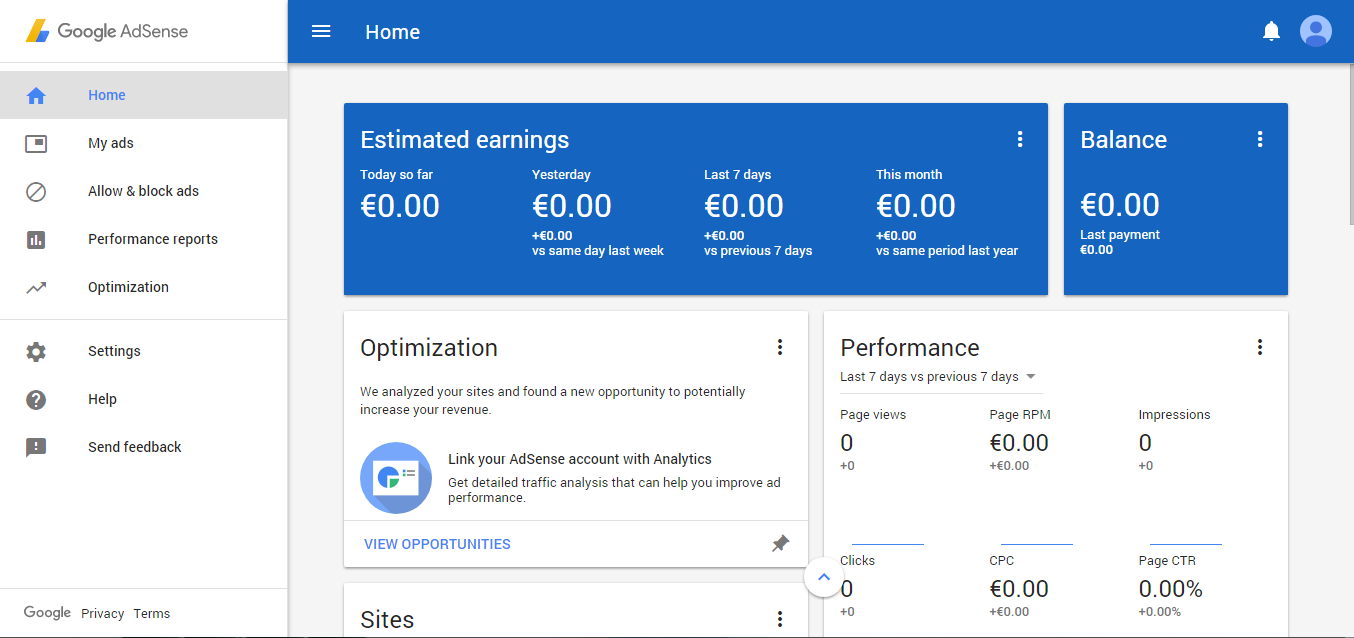Click the Settings gear icon
This screenshot has width=1354, height=638.
click(x=36, y=351)
